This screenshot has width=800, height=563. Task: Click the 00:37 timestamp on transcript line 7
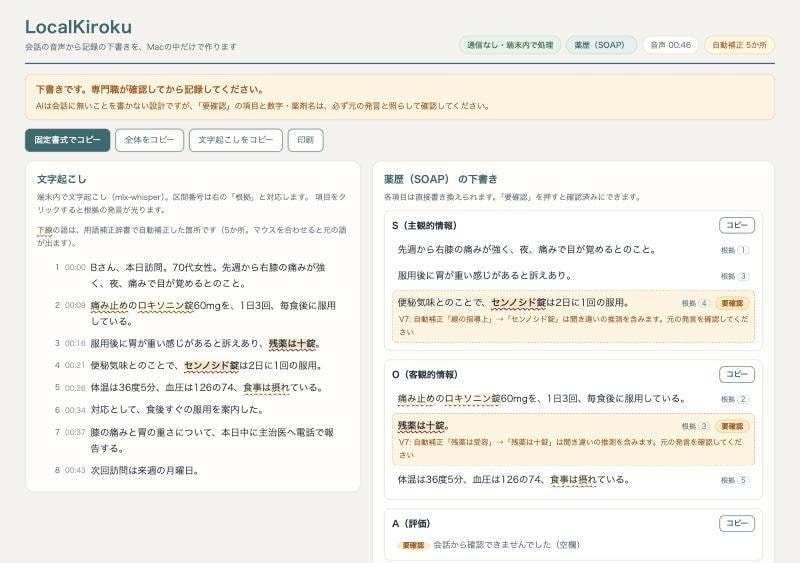pos(75,432)
